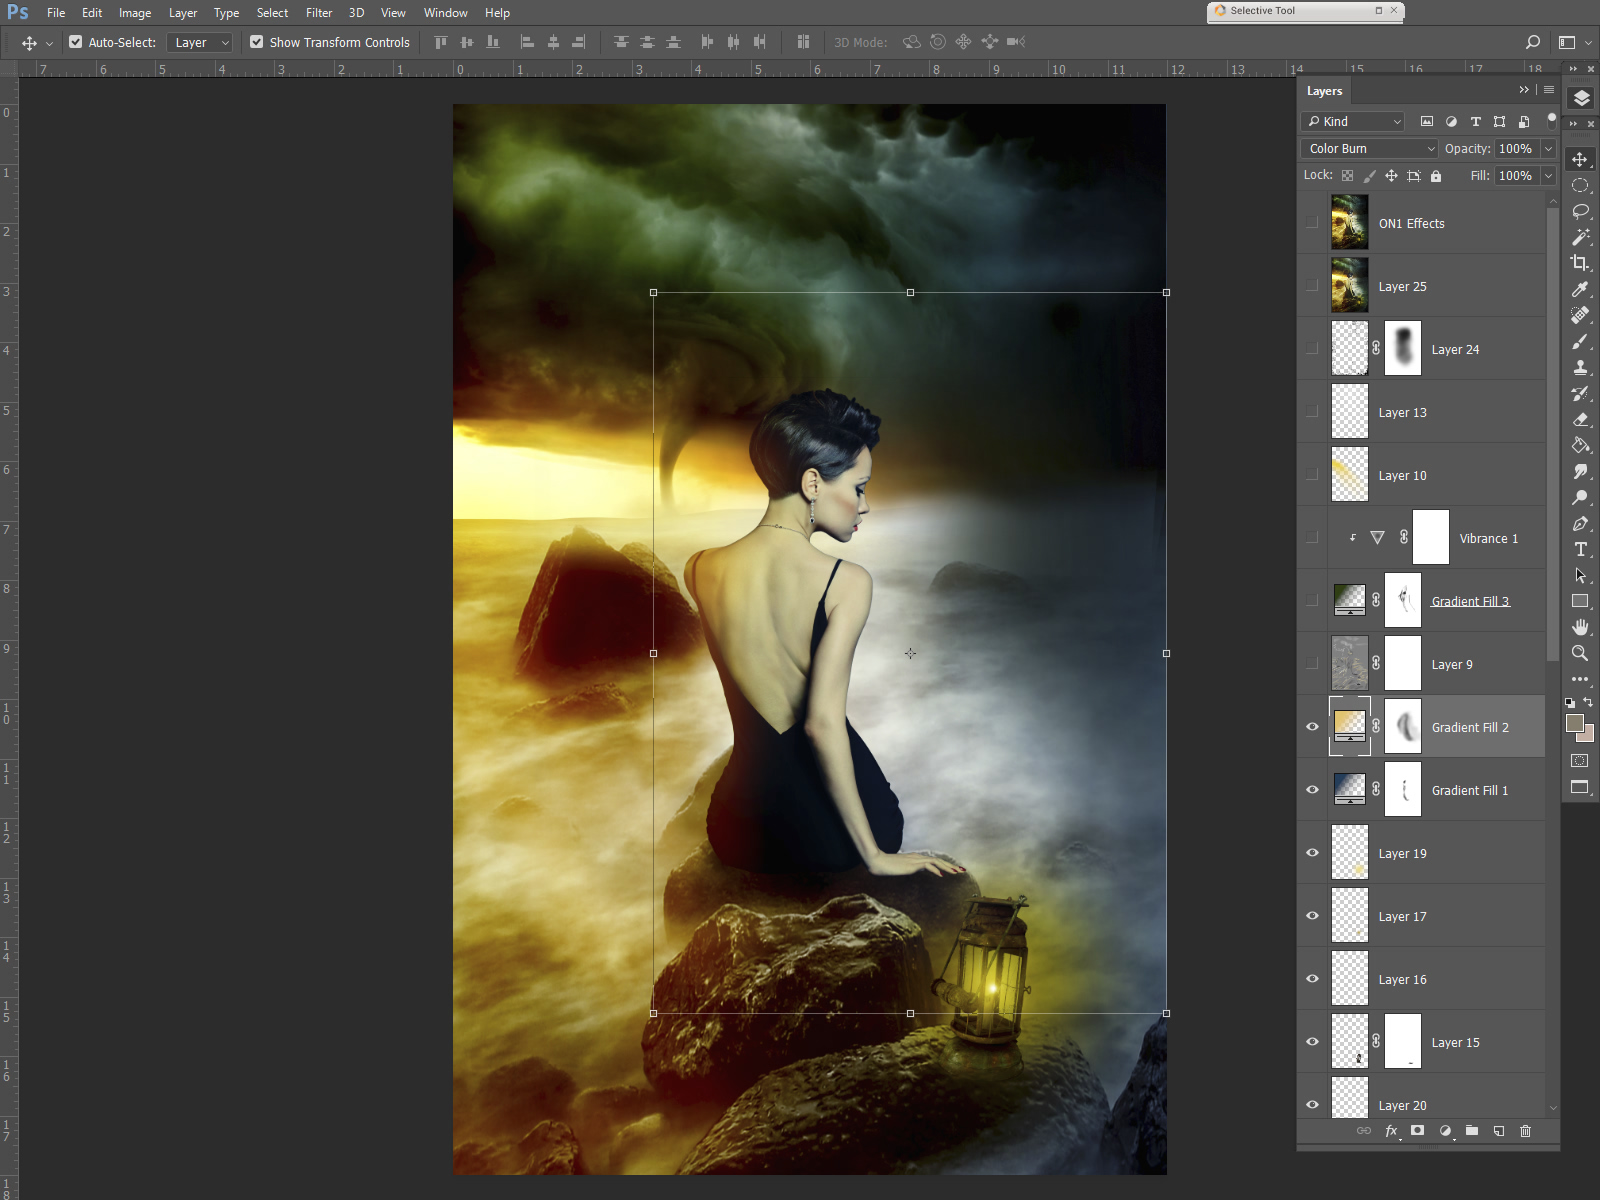1600x1200 pixels.
Task: Open the layer Kind filter dropdown
Action: (x=1354, y=121)
